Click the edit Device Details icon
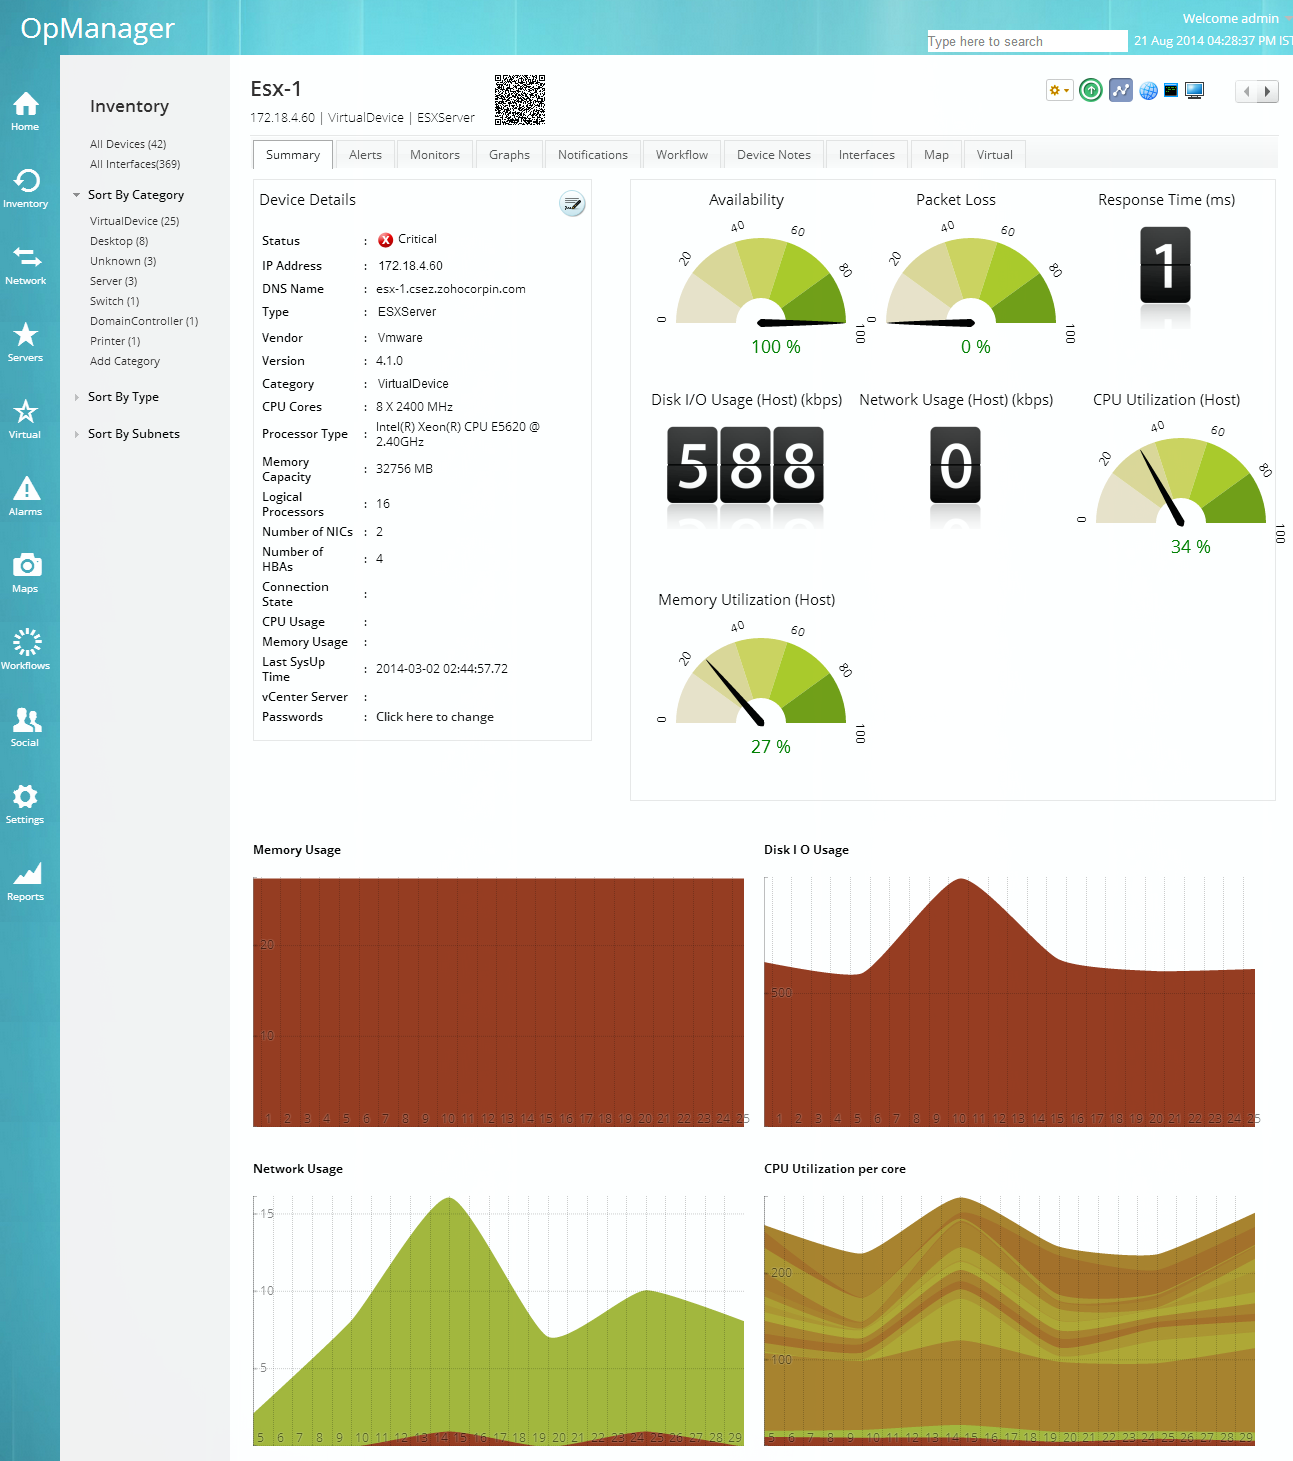 click(x=572, y=204)
